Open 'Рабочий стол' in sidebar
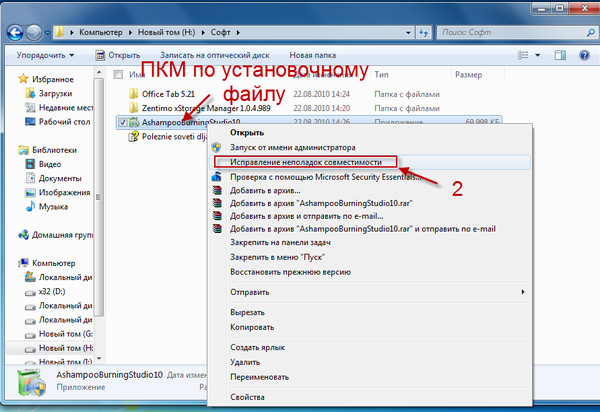Viewport: 600px width, 412px height. (64, 122)
